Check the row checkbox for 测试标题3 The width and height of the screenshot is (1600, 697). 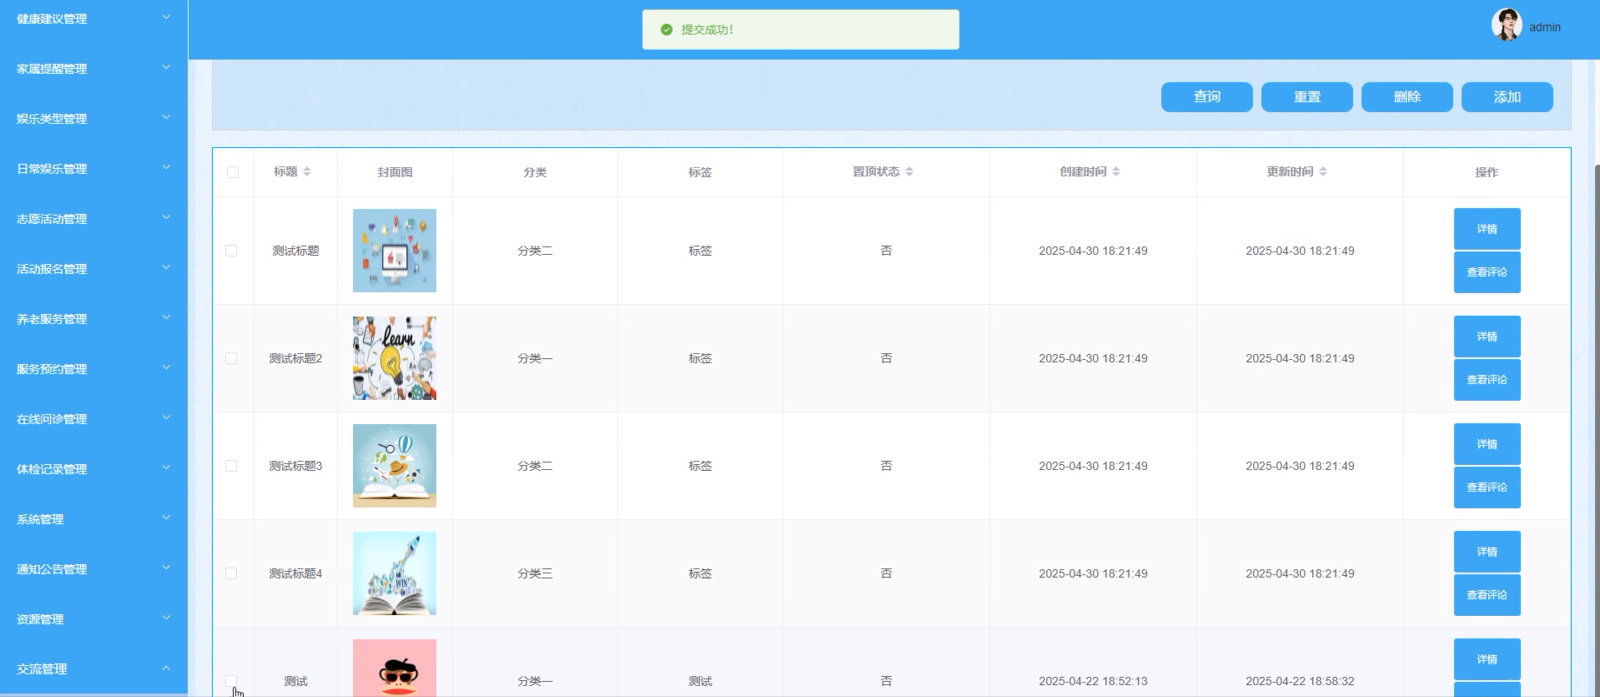[x=231, y=466]
